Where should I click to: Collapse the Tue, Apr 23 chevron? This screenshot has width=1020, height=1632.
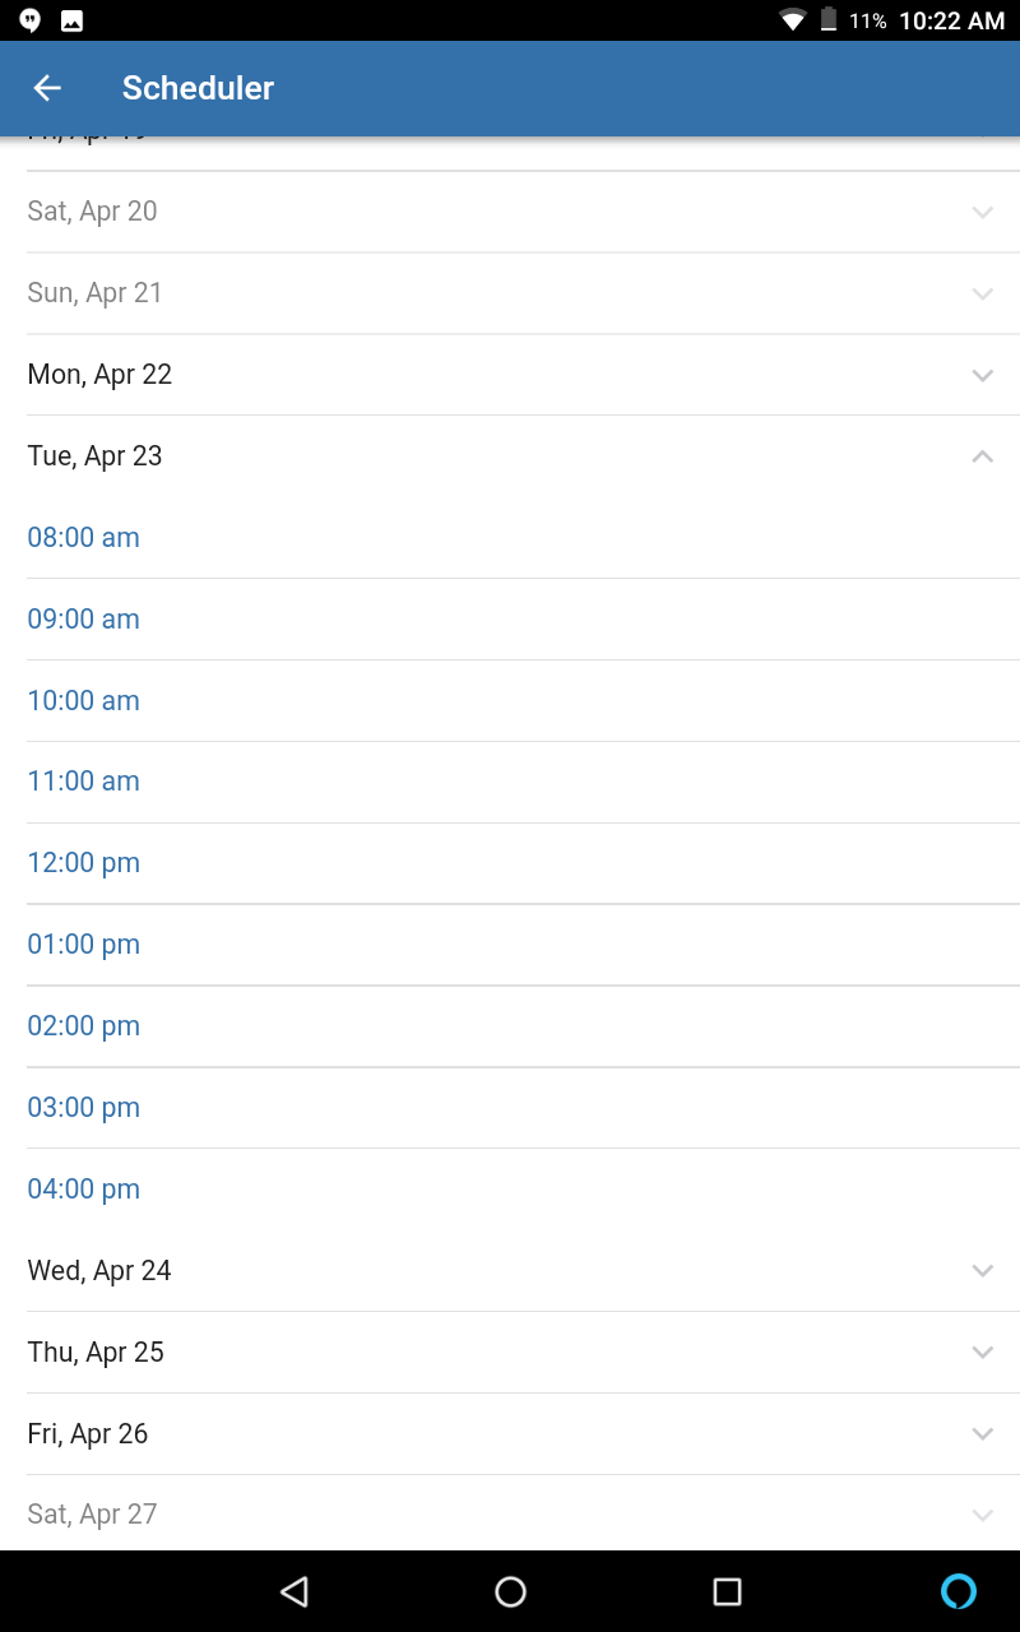coord(982,456)
